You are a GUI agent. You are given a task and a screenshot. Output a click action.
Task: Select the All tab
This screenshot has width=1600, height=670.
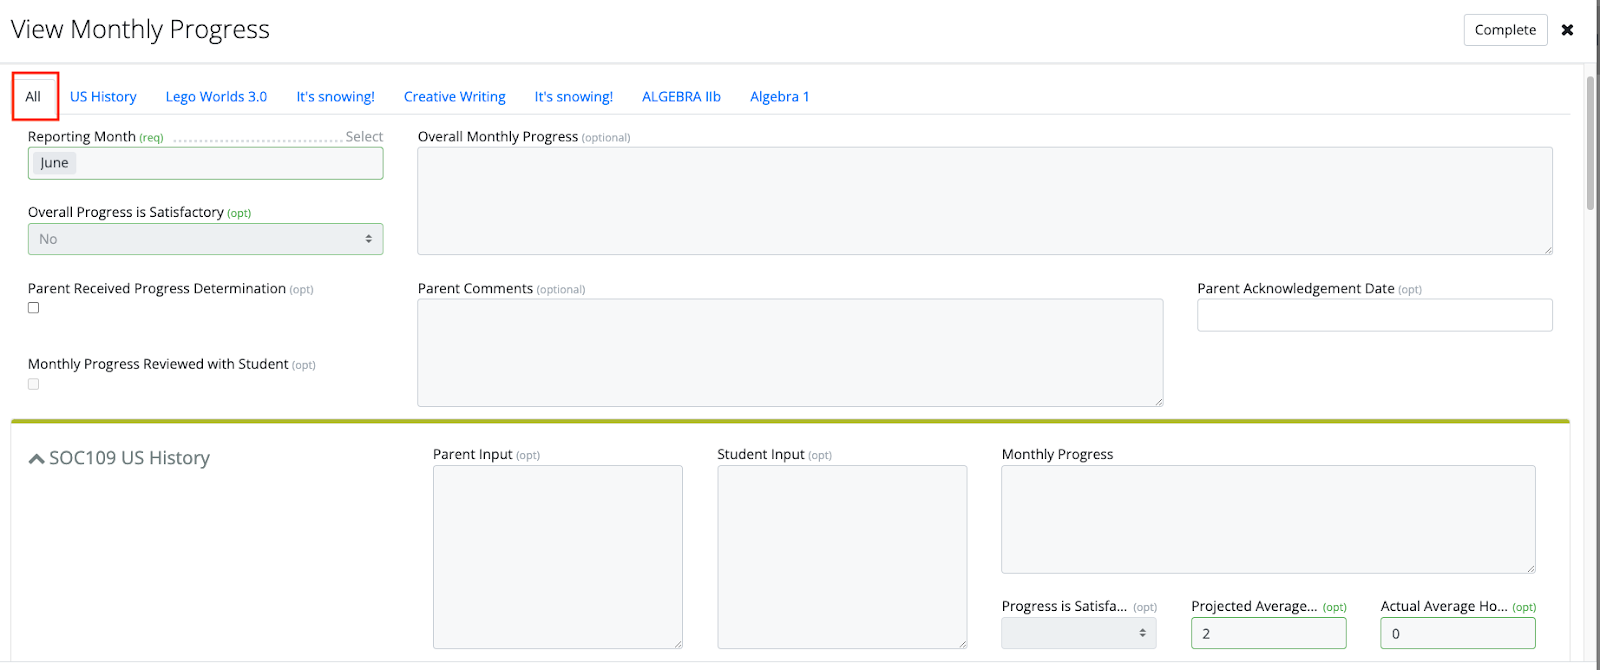coord(34,96)
